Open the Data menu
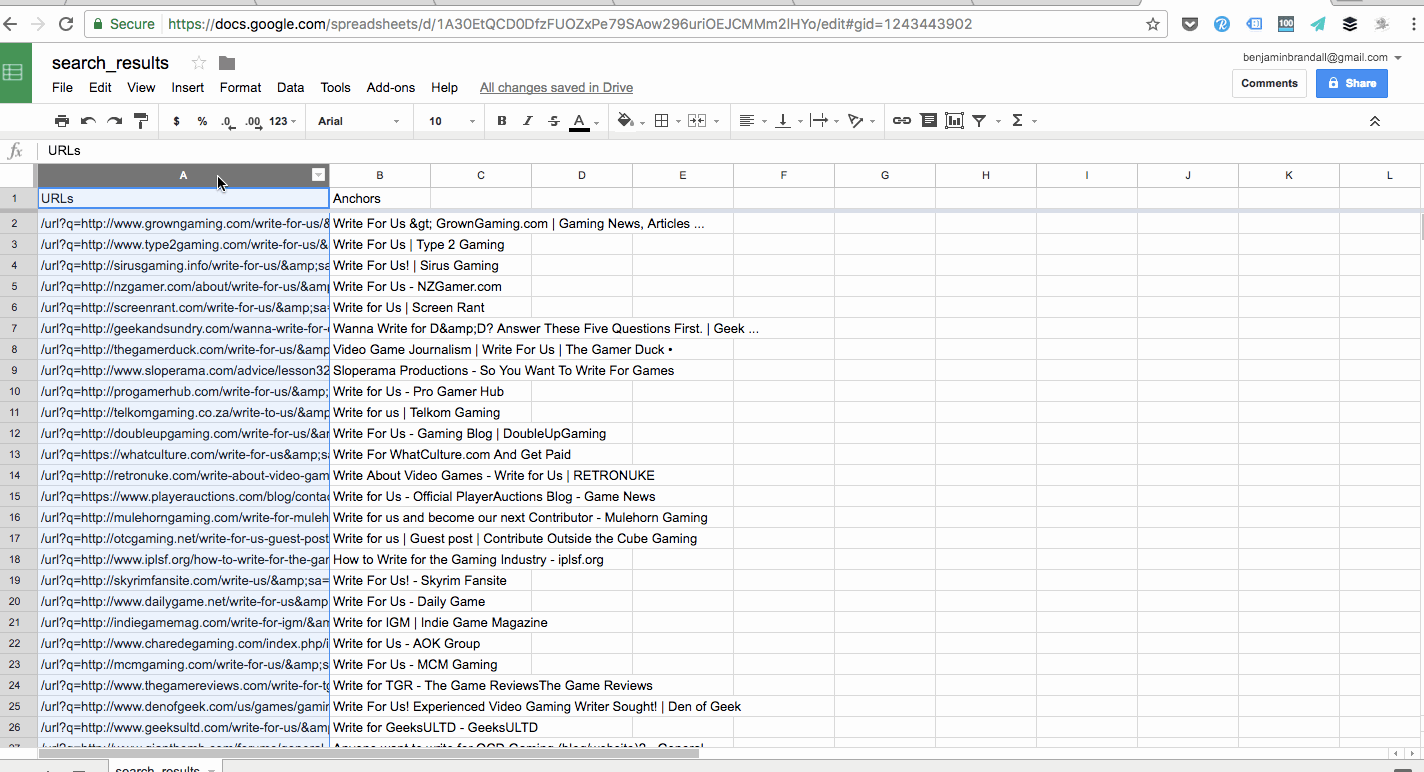 point(291,87)
